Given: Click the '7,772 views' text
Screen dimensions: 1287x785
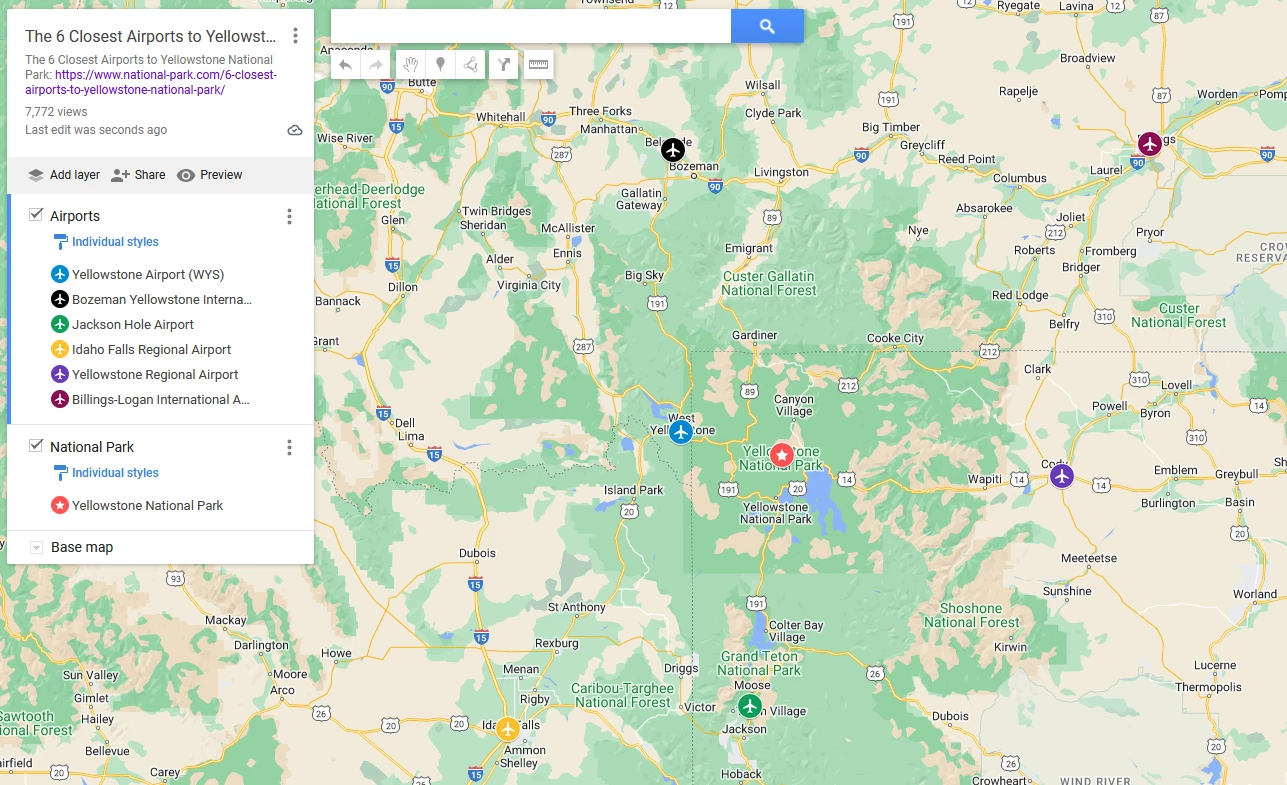Looking at the screenshot, I should (x=56, y=112).
